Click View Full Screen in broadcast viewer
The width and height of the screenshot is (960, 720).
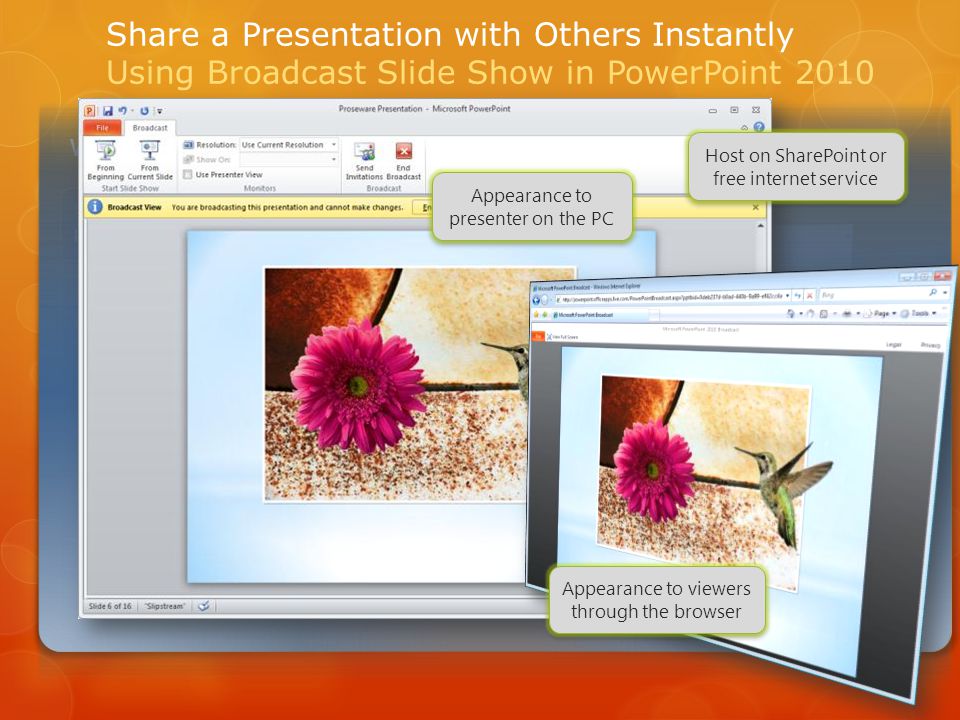tap(563, 337)
